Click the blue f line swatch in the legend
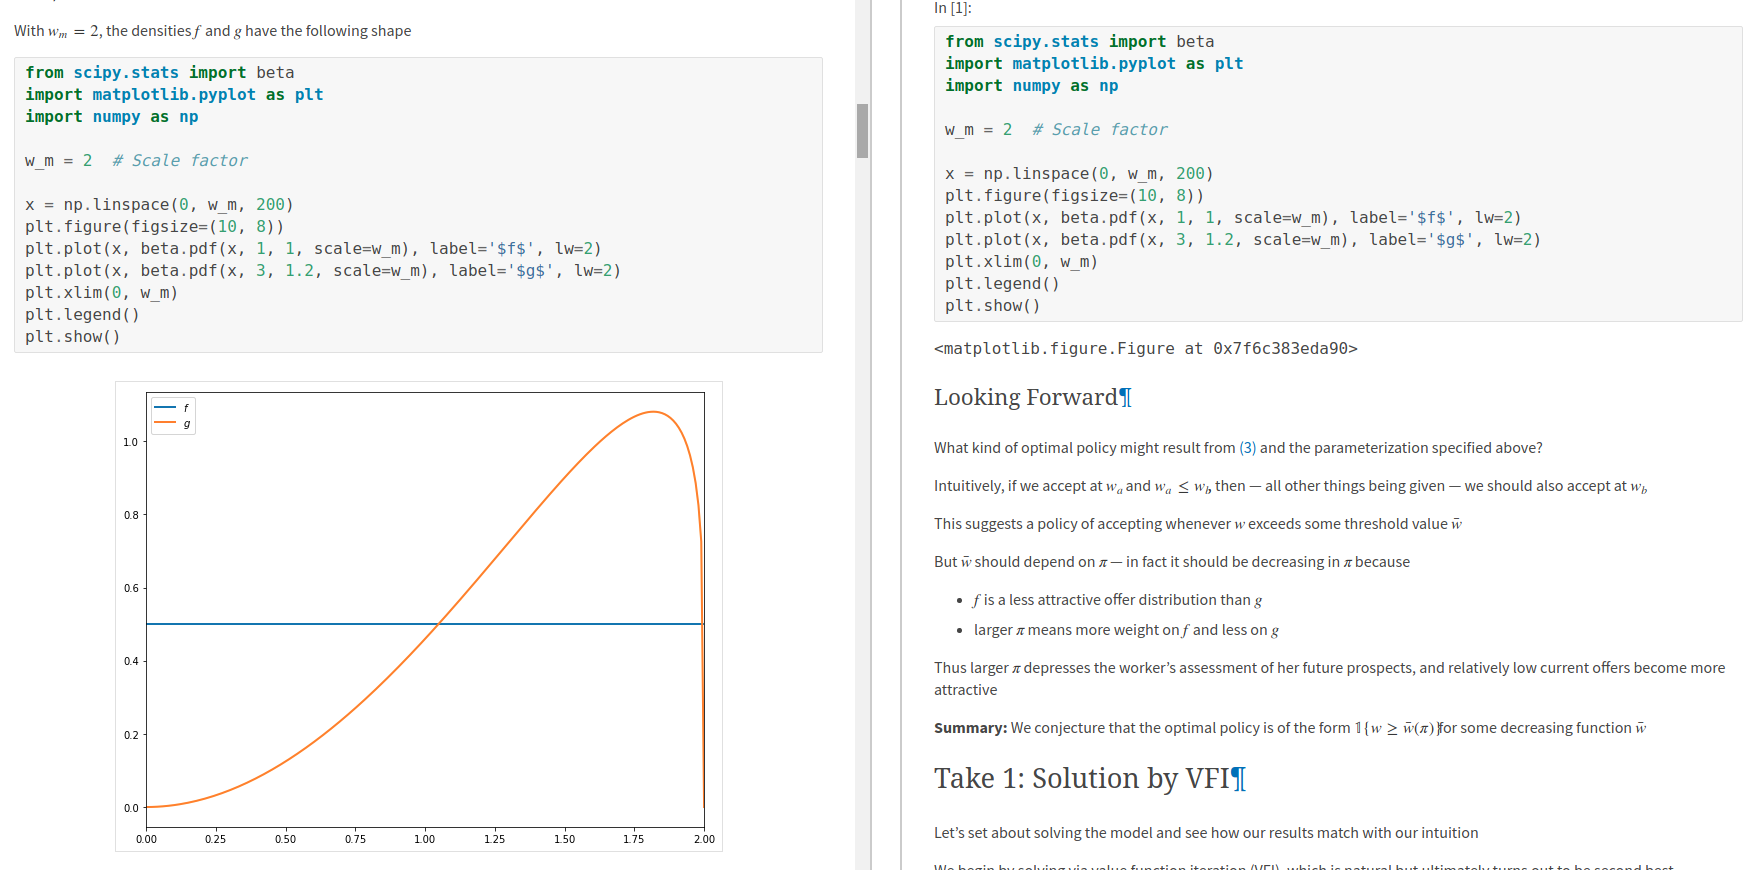 [x=165, y=407]
